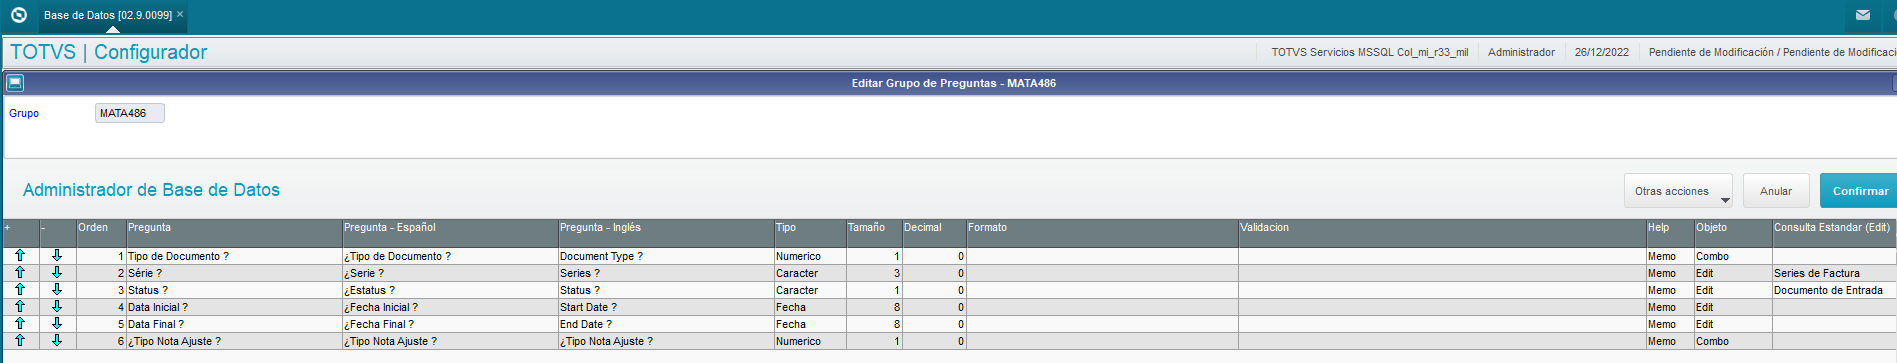Move down the Série row
This screenshot has width=1897, height=363.
pyautogui.click(x=57, y=273)
